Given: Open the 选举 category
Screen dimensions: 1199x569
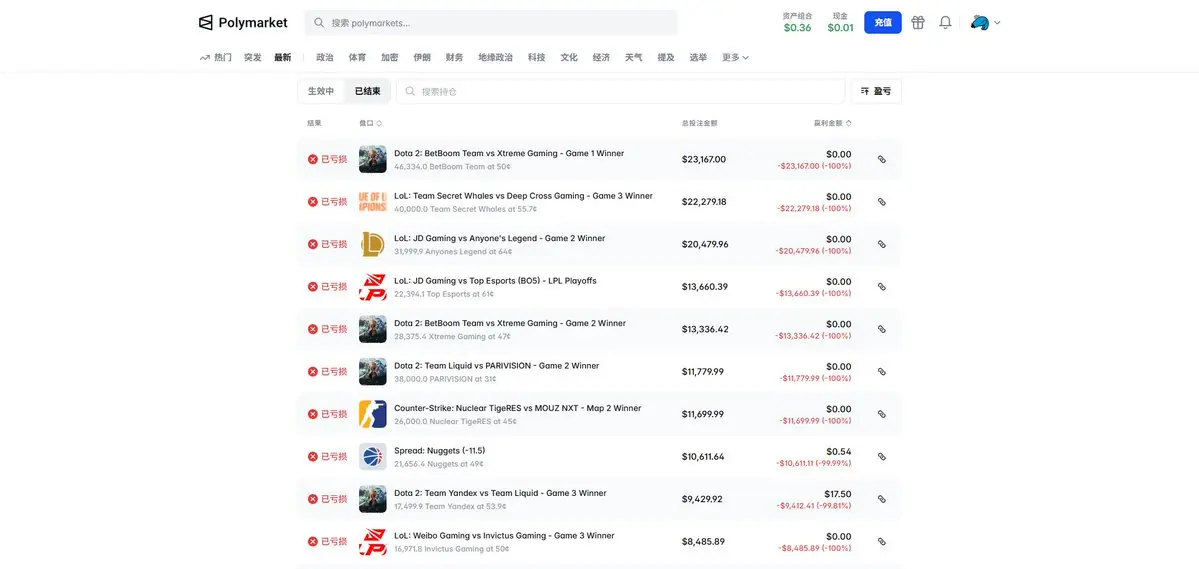Looking at the screenshot, I should click(x=698, y=57).
